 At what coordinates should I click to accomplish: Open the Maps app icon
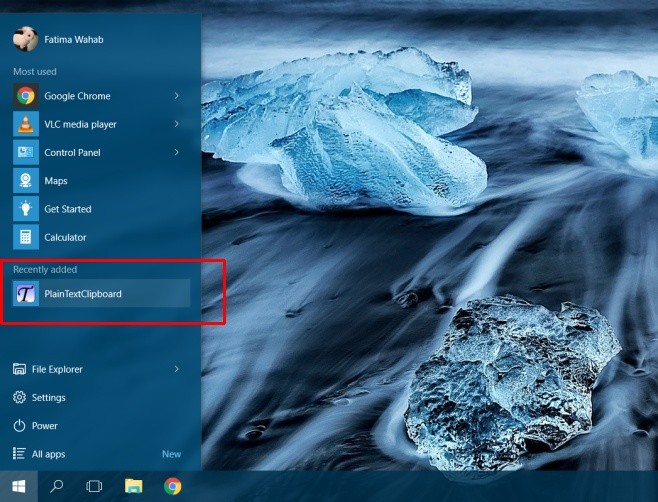(25, 181)
